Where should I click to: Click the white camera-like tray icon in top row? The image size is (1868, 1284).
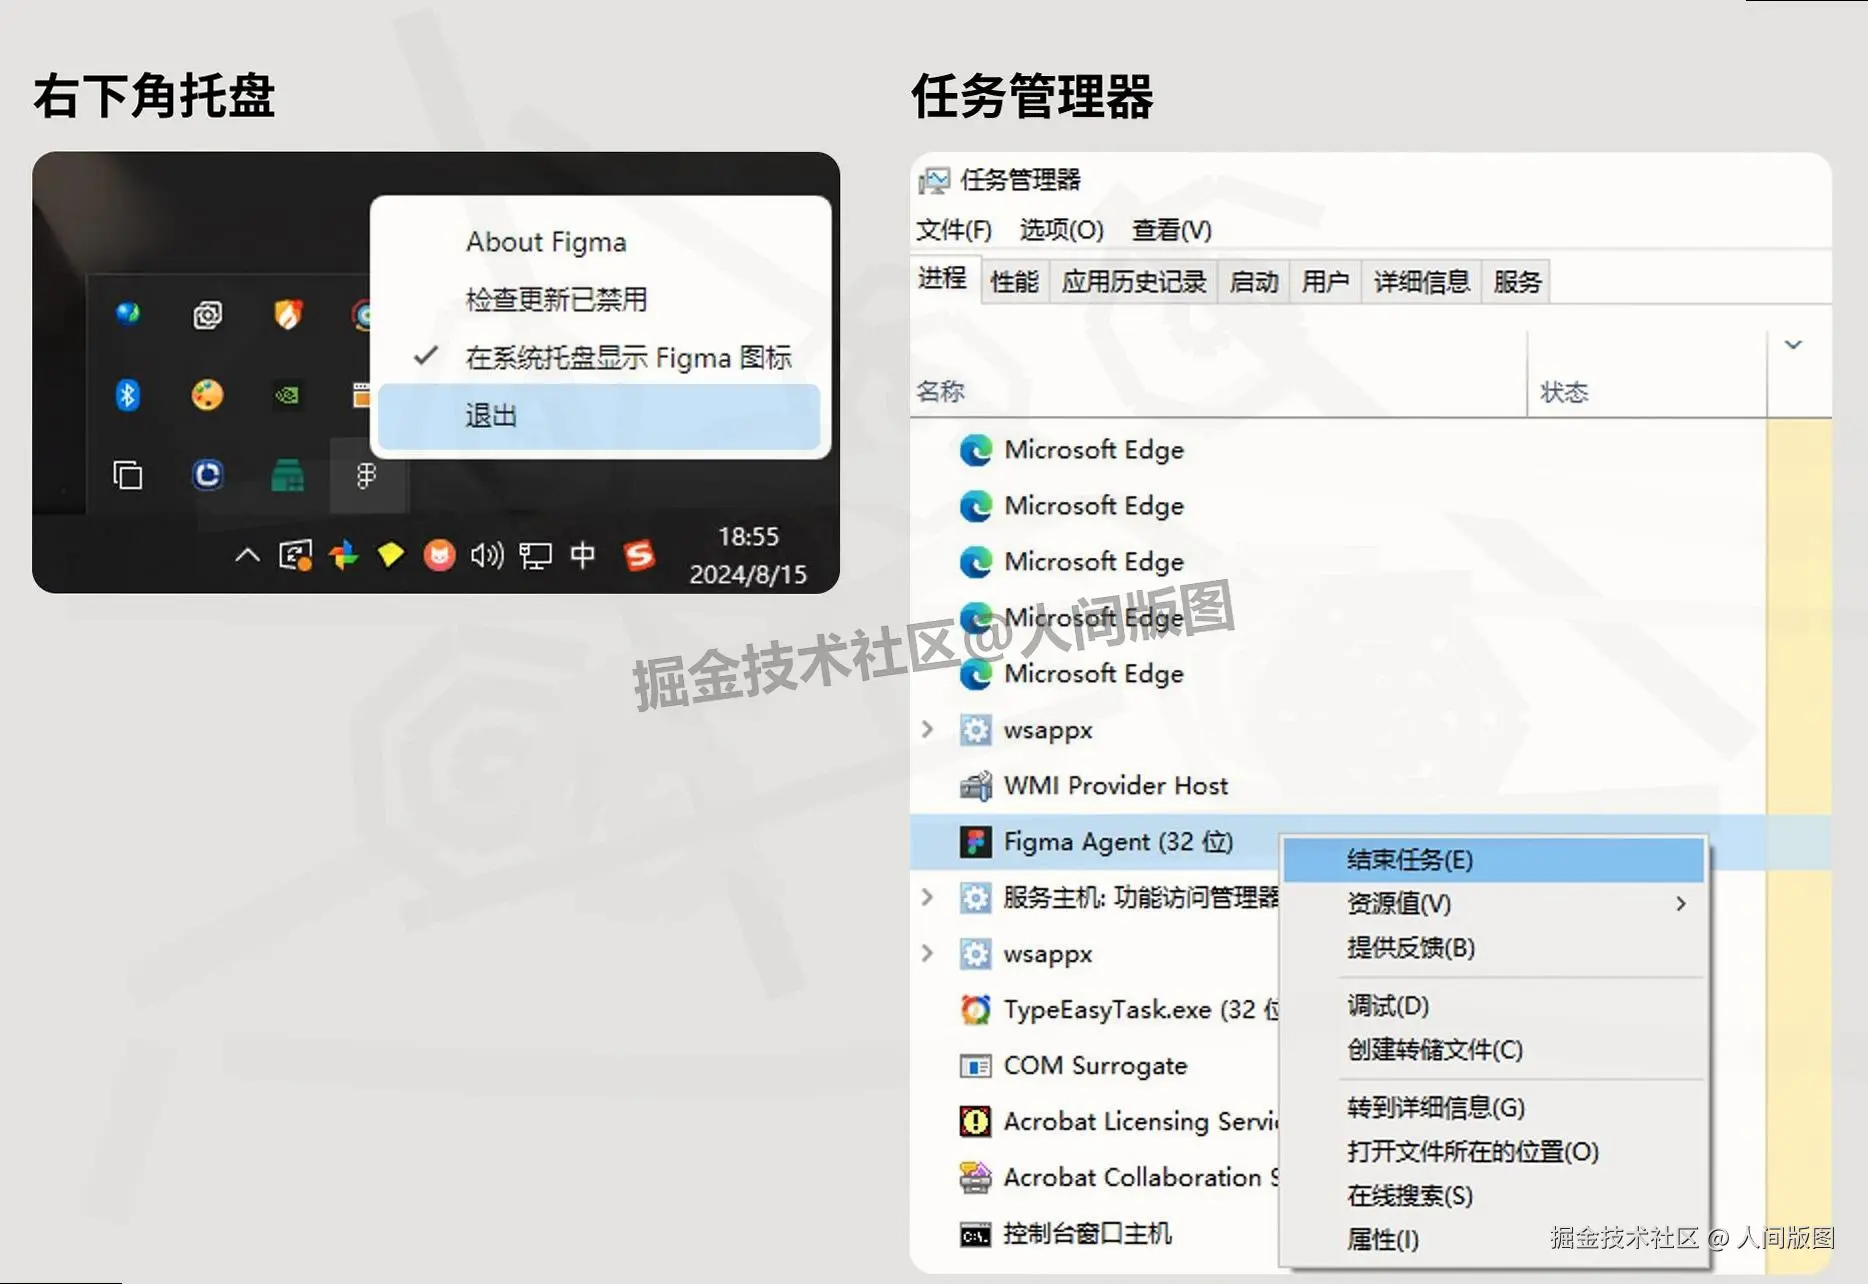(x=207, y=315)
